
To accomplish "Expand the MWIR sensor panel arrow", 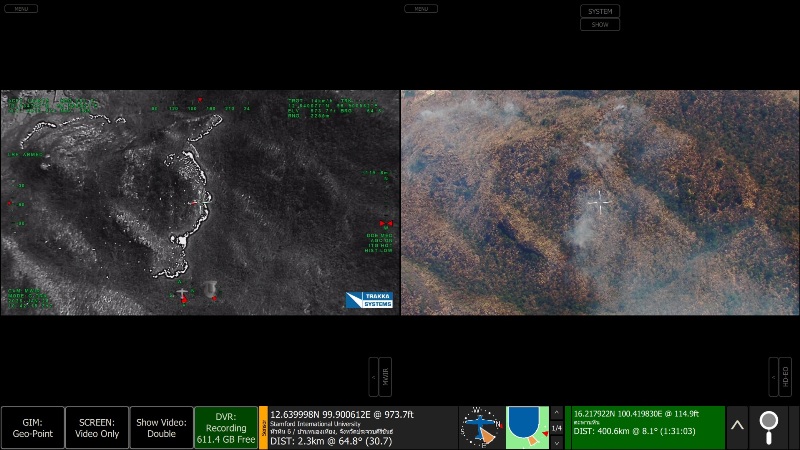I will [374, 376].
